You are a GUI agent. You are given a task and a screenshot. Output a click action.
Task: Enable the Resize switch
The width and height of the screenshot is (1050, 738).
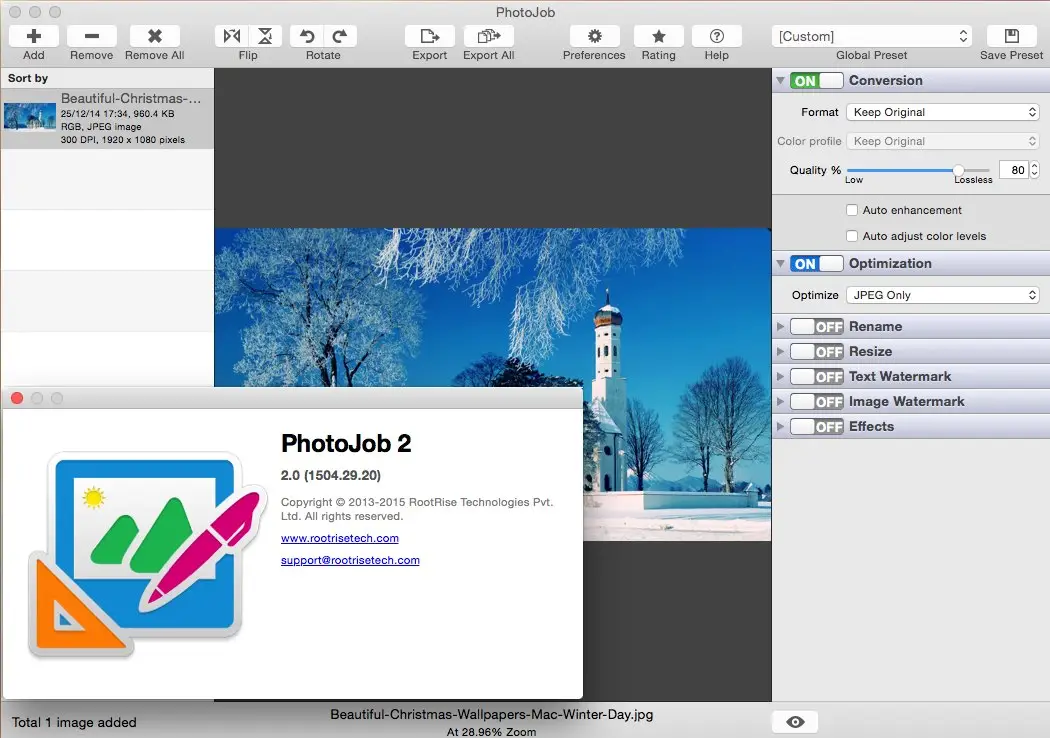point(816,352)
